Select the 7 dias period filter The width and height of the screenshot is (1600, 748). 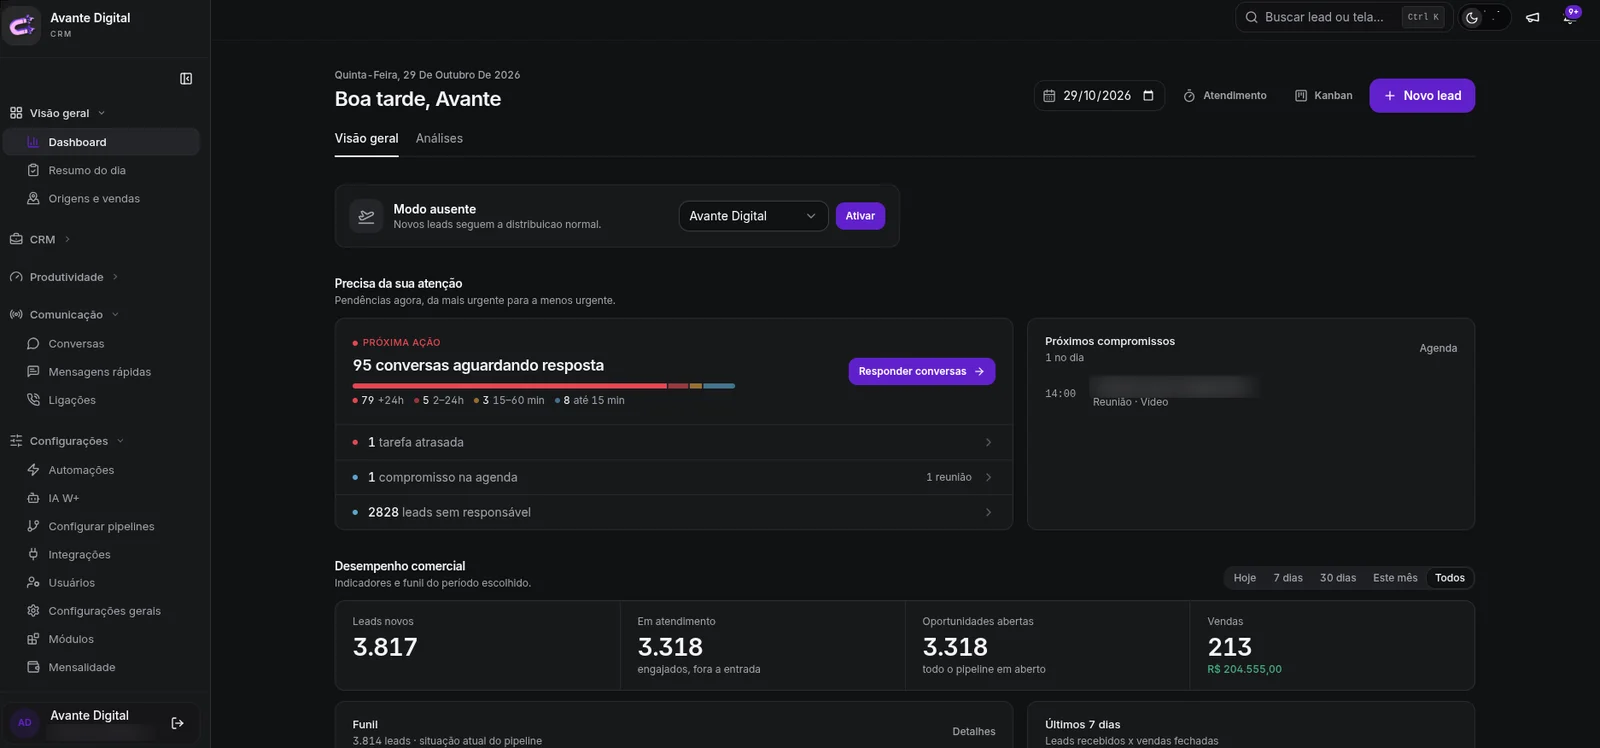[x=1288, y=578]
